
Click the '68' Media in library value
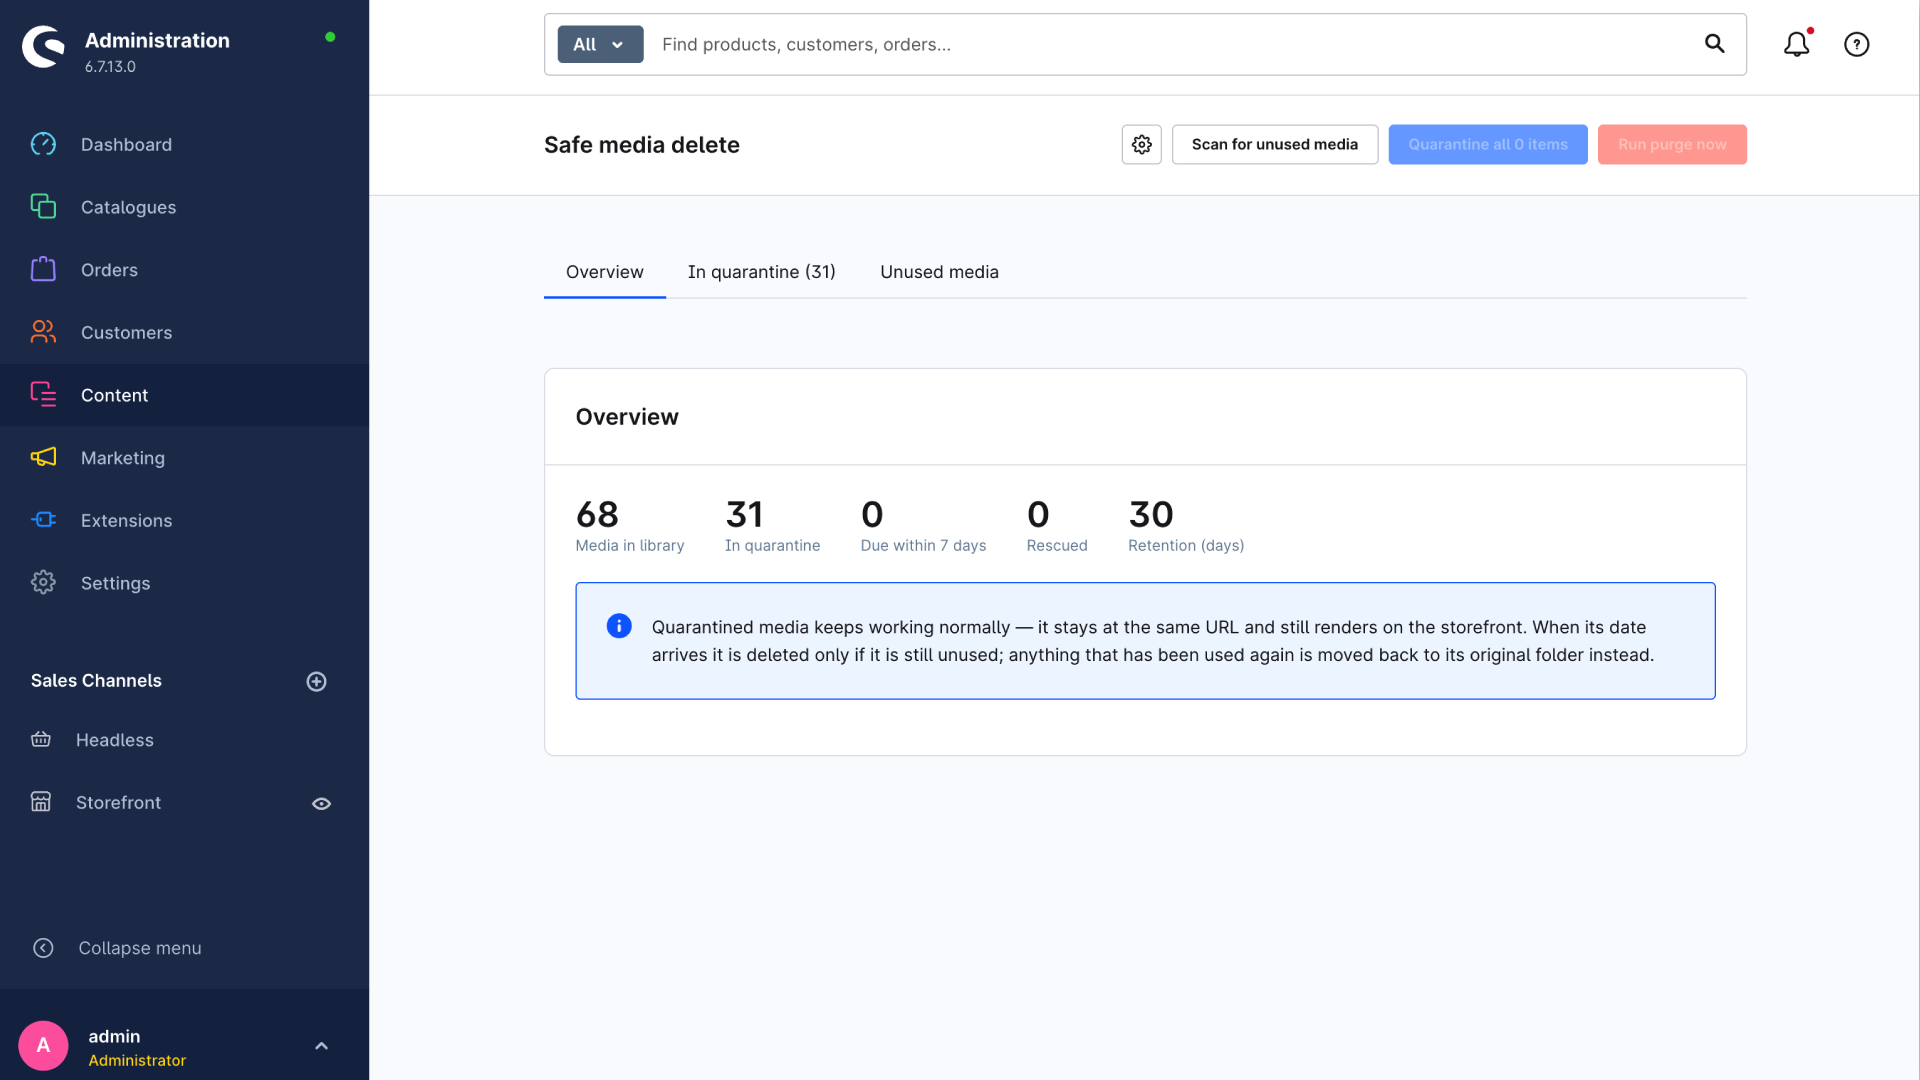597,514
